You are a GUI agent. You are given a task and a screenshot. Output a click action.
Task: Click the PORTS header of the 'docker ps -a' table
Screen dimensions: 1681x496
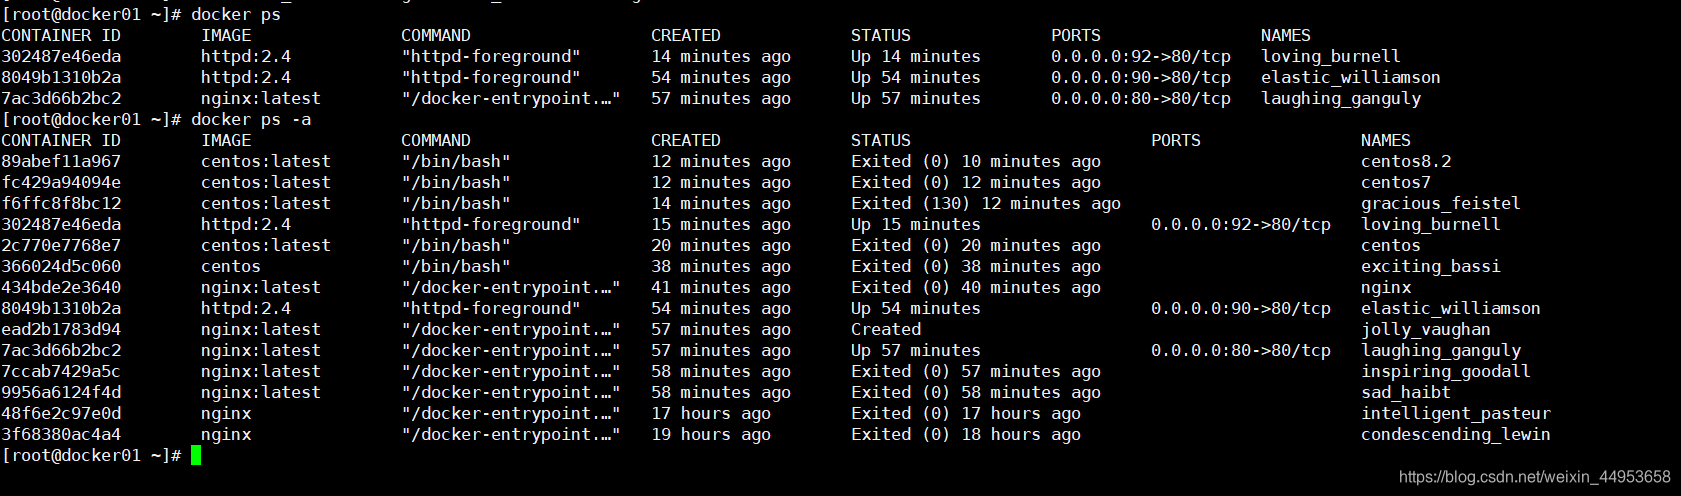point(1176,140)
